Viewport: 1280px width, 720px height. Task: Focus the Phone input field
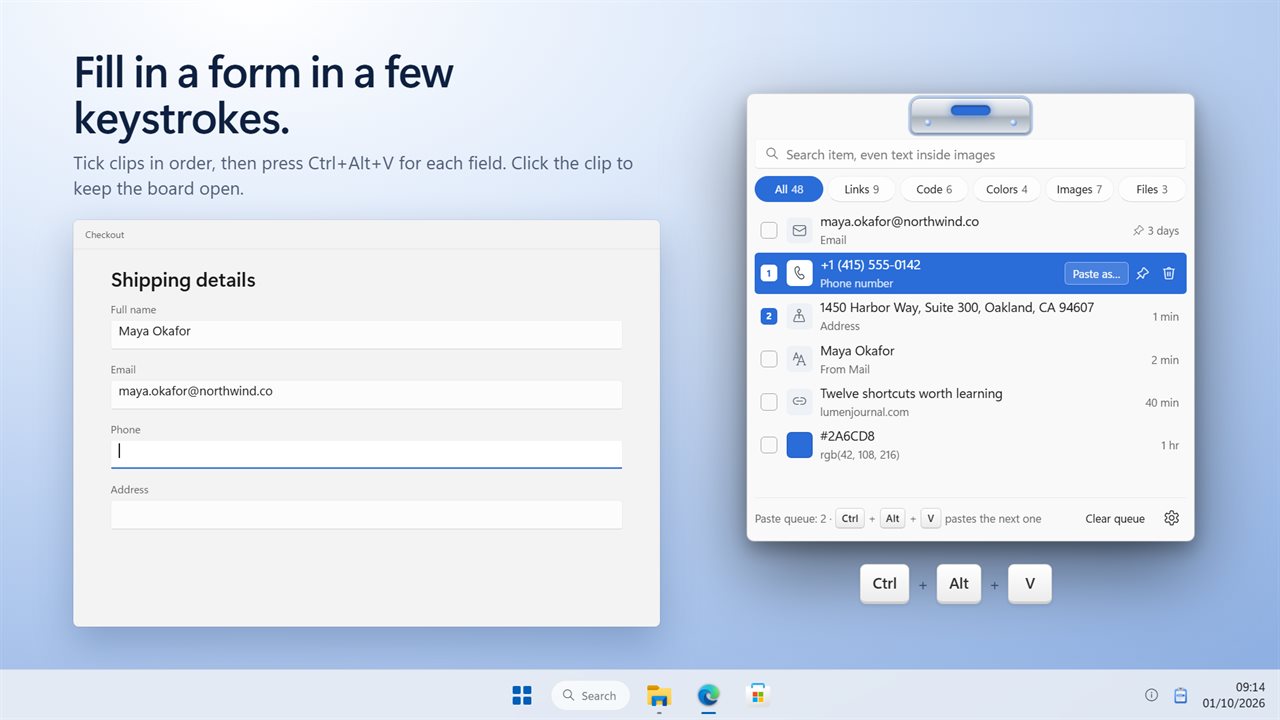click(366, 454)
